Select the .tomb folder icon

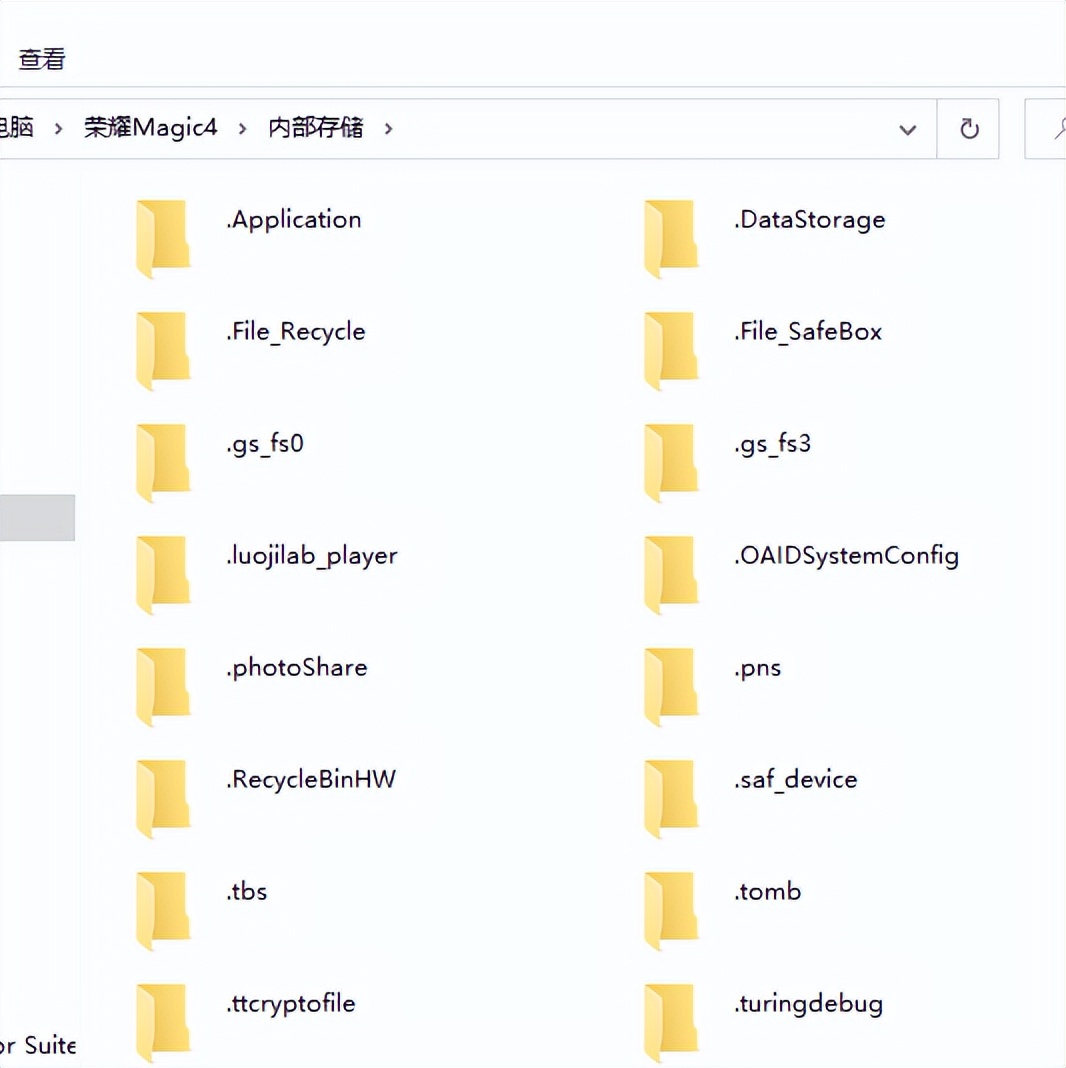[671, 911]
